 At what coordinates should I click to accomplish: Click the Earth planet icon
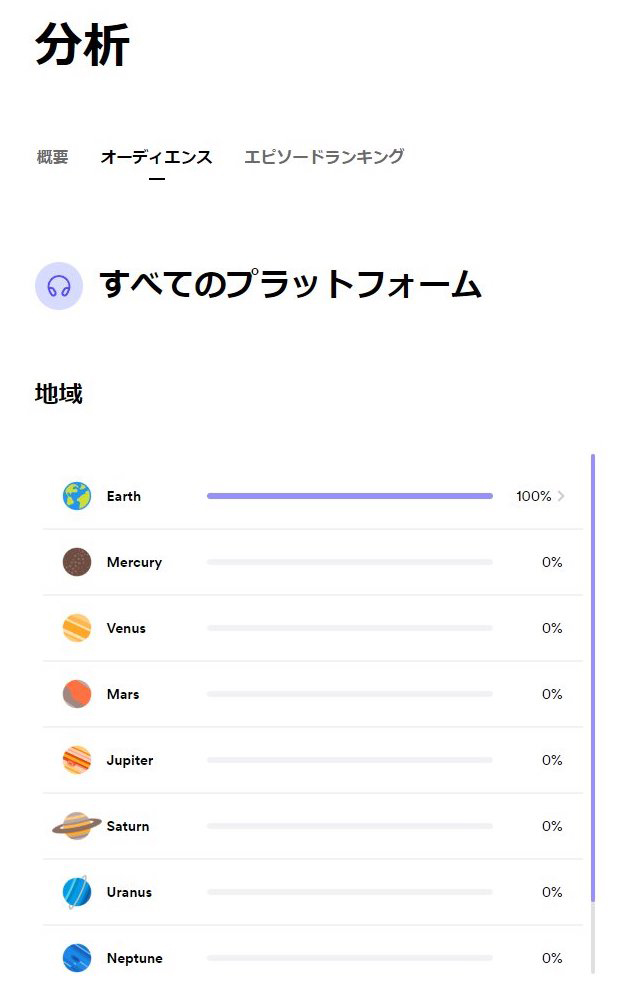(77, 496)
